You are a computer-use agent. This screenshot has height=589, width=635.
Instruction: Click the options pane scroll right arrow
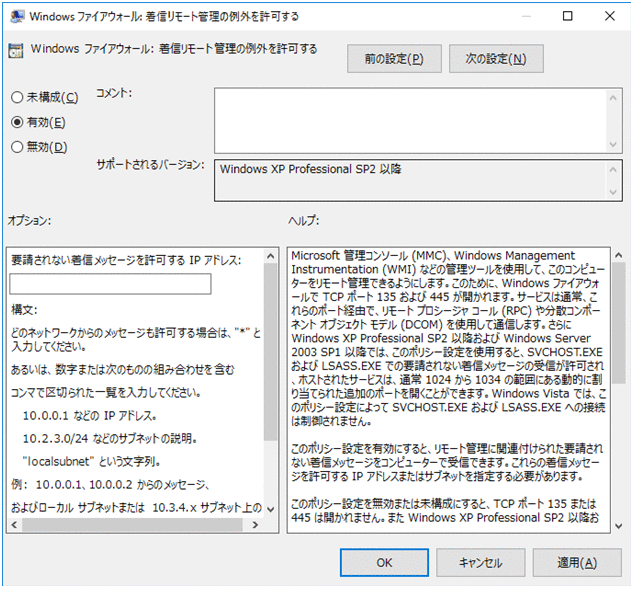click(x=255, y=525)
